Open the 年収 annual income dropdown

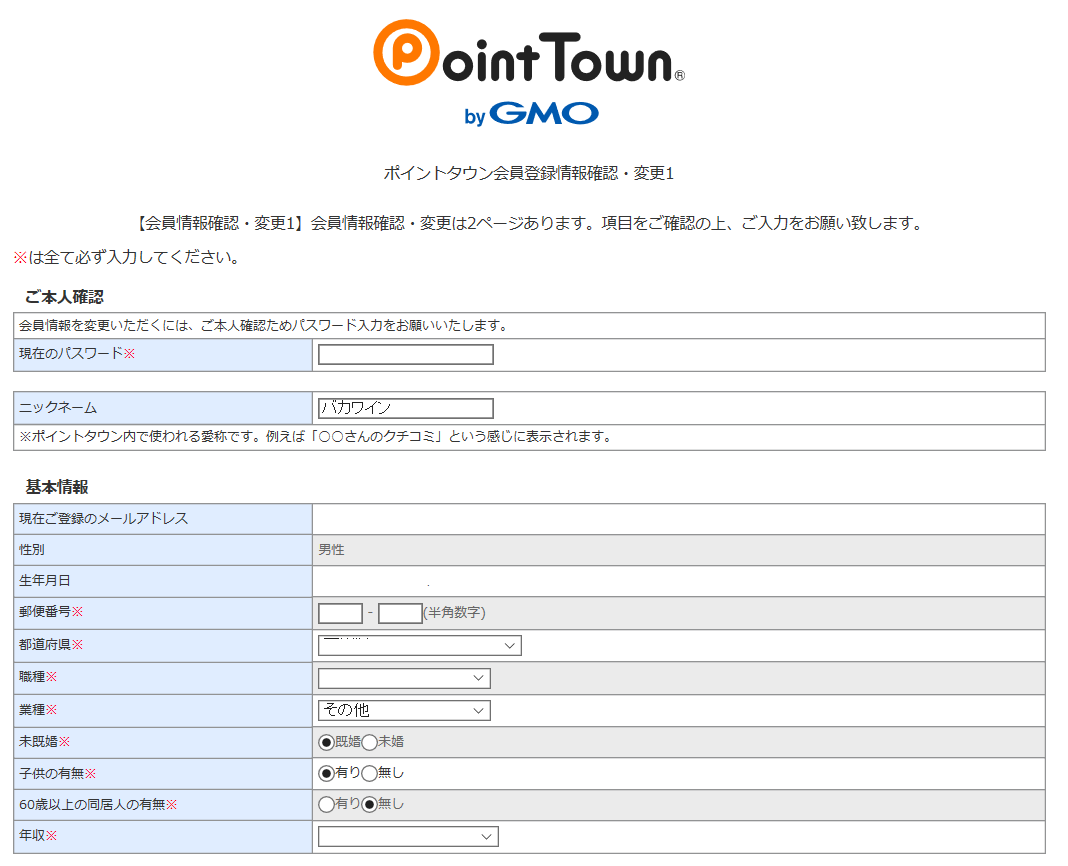408,837
